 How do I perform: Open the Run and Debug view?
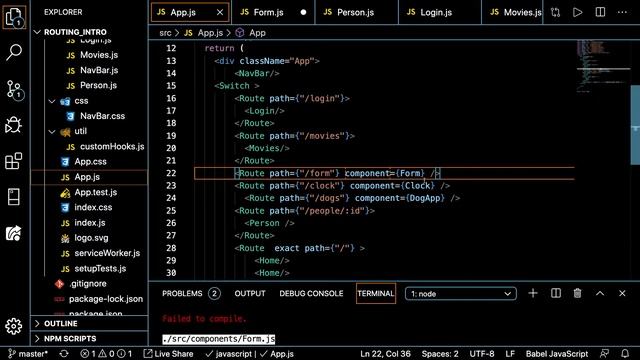coord(13,125)
